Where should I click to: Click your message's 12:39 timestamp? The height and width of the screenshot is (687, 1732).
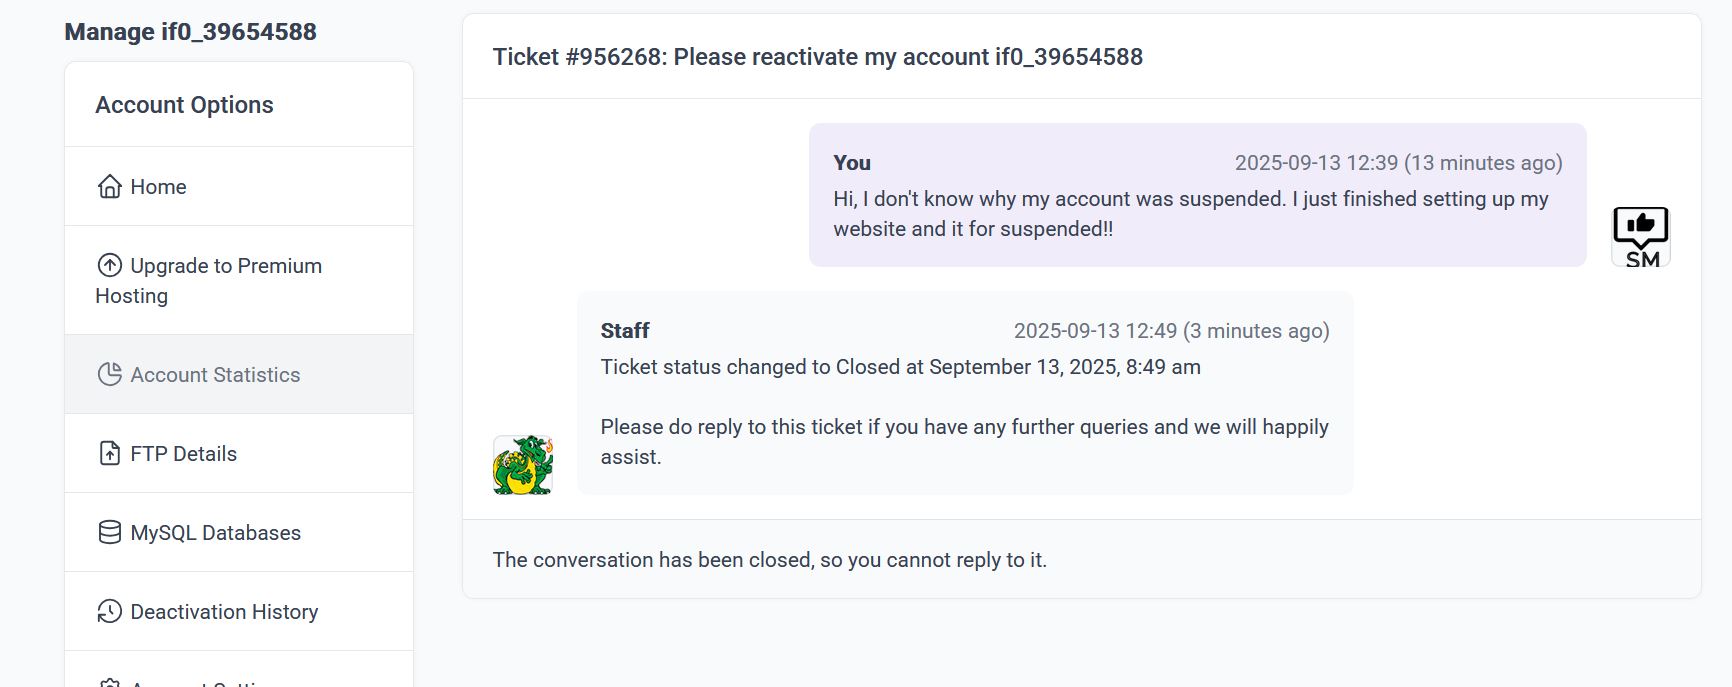click(1398, 163)
